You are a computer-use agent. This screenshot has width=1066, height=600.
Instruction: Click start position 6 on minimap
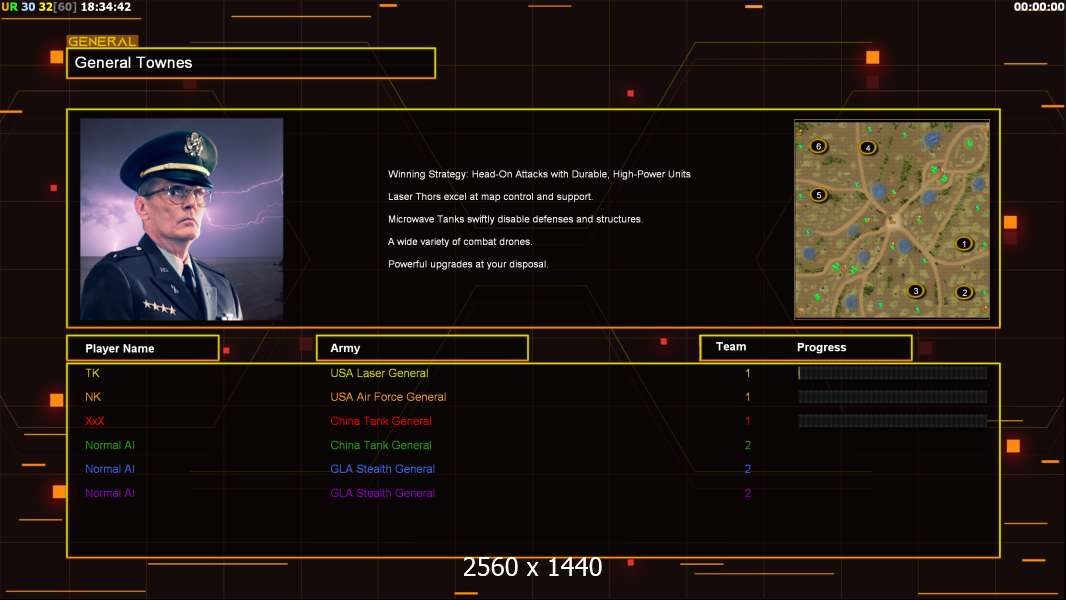[819, 146]
